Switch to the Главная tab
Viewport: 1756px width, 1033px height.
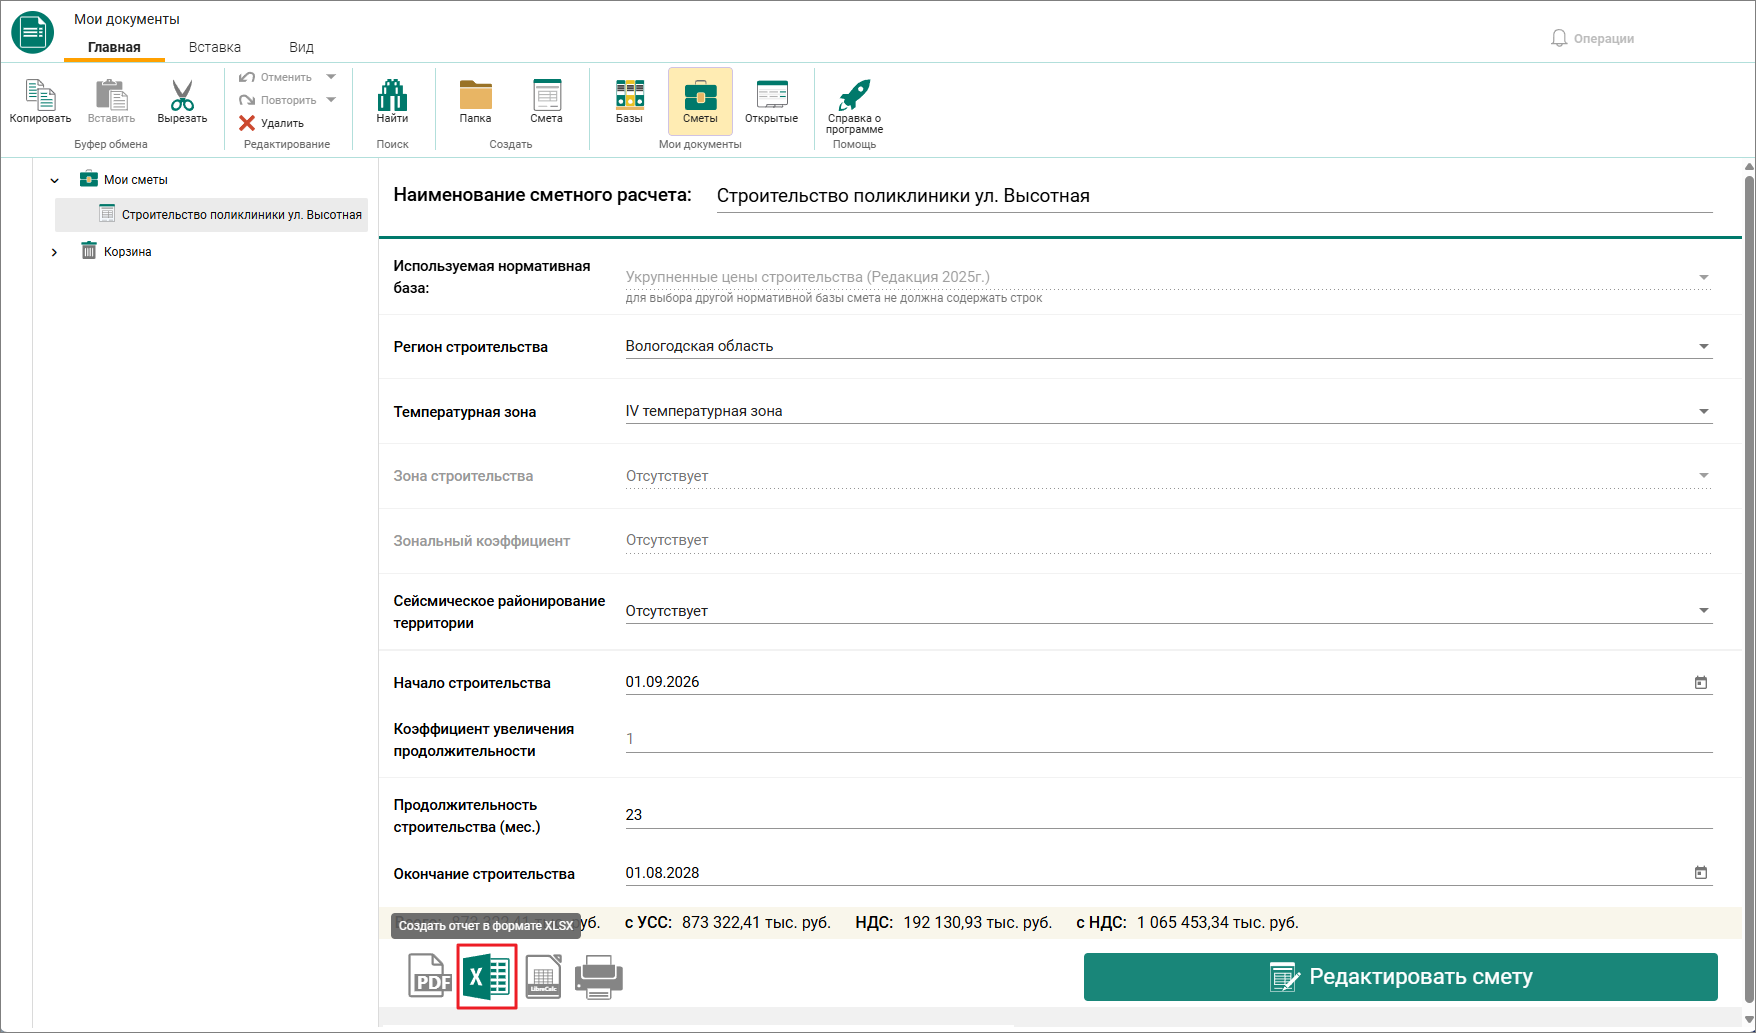point(114,47)
